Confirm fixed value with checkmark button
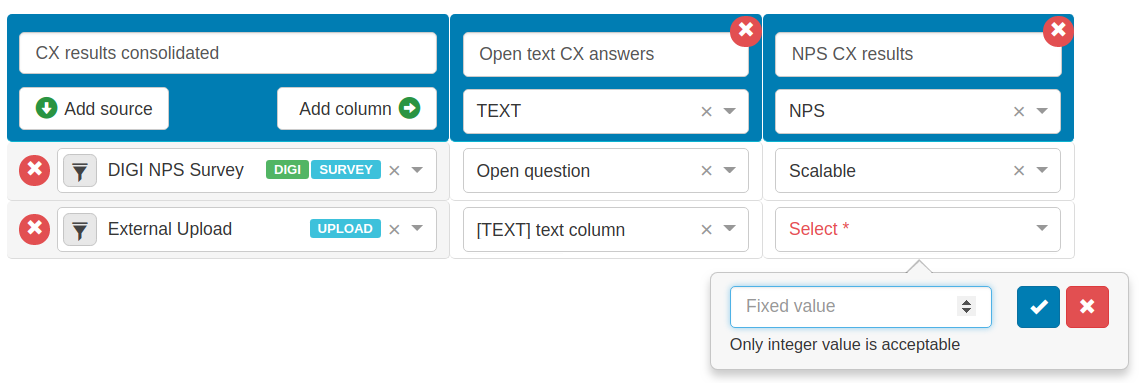 [1038, 307]
